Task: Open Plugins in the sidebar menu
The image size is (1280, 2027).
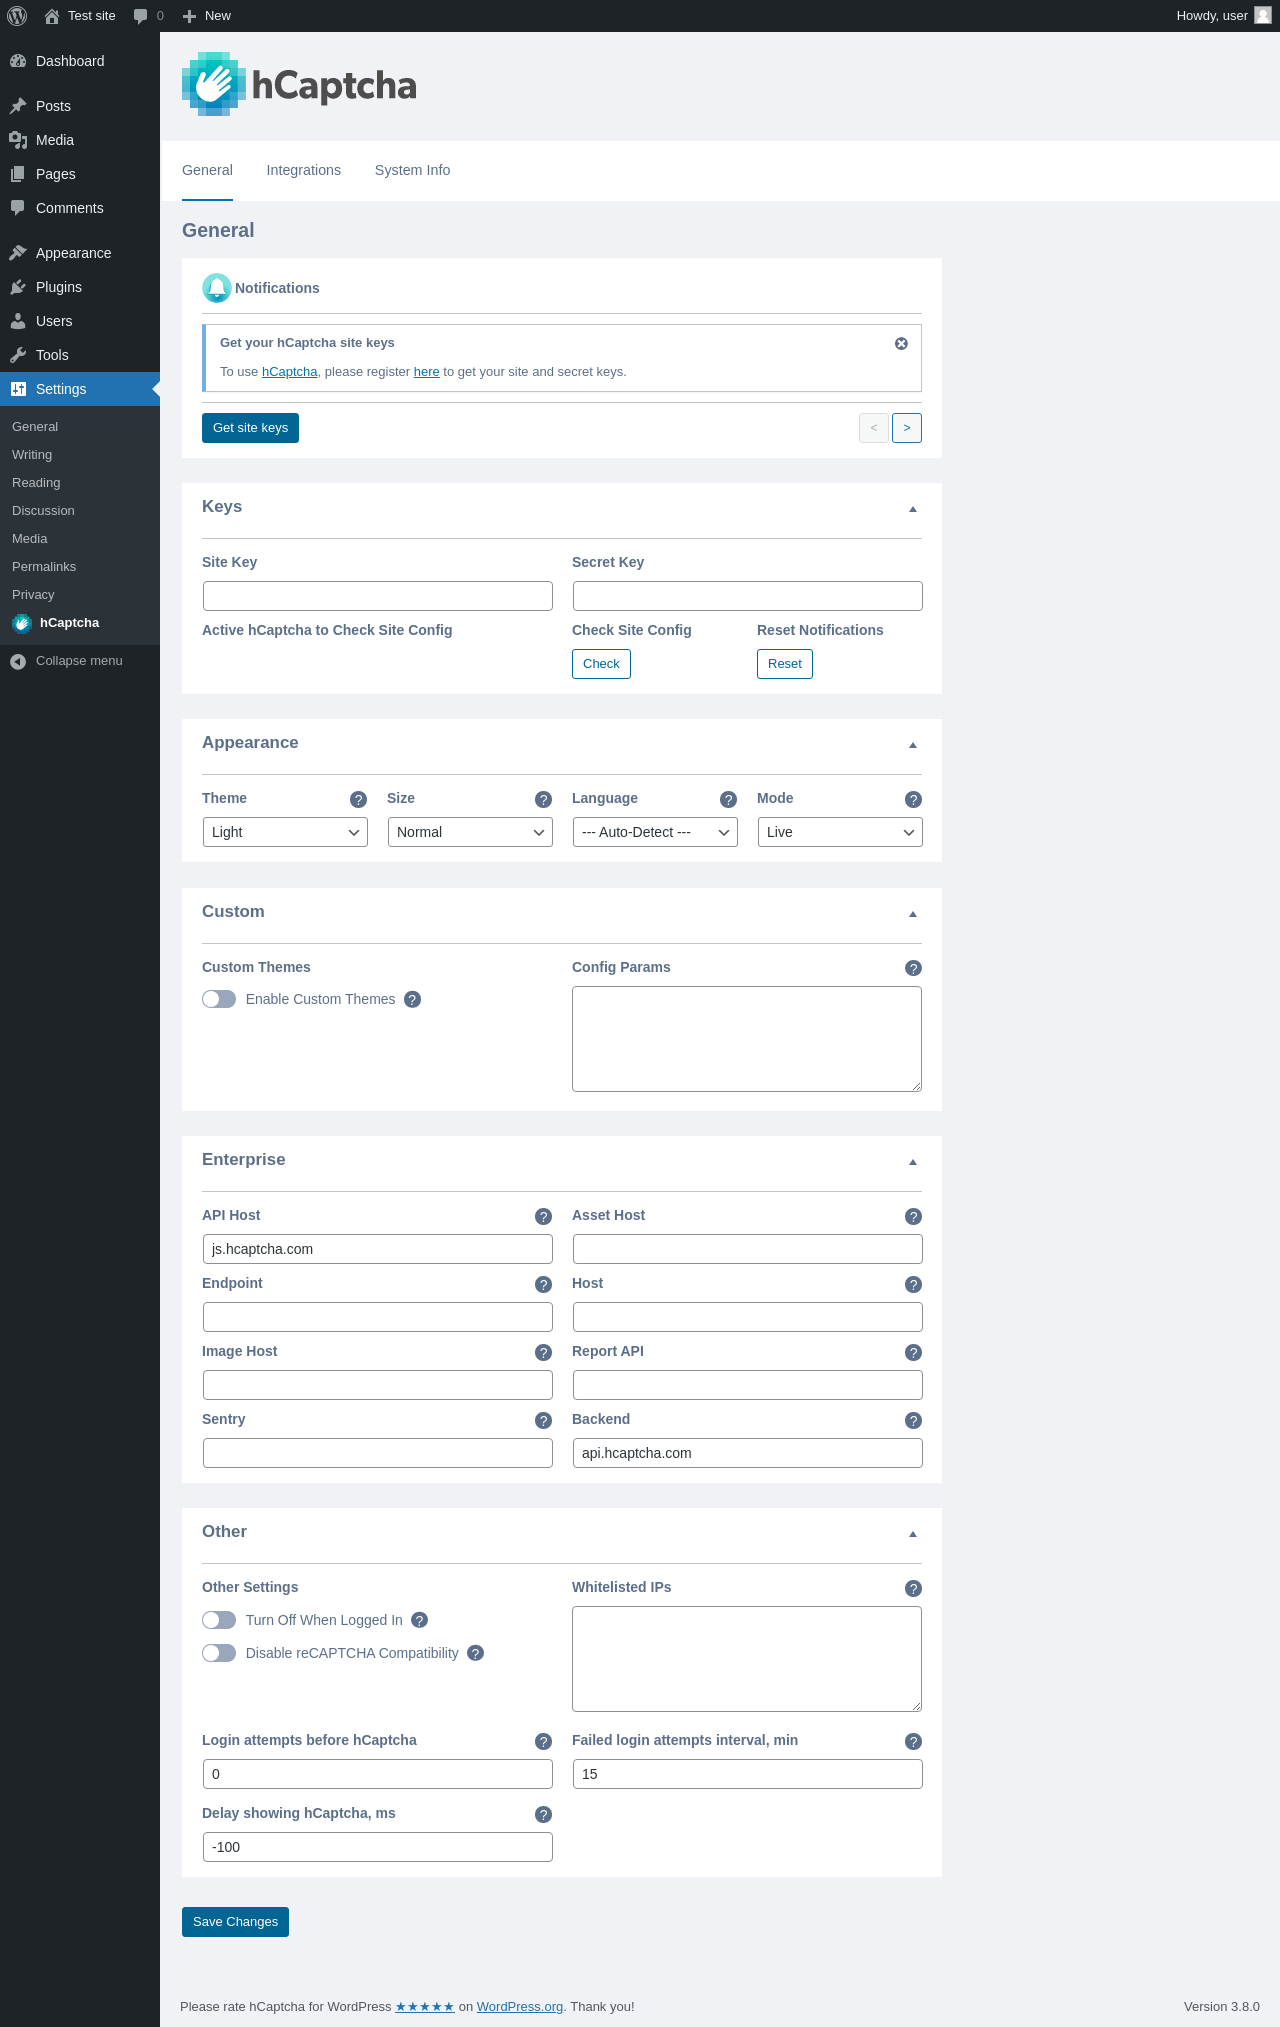Action: pyautogui.click(x=59, y=287)
